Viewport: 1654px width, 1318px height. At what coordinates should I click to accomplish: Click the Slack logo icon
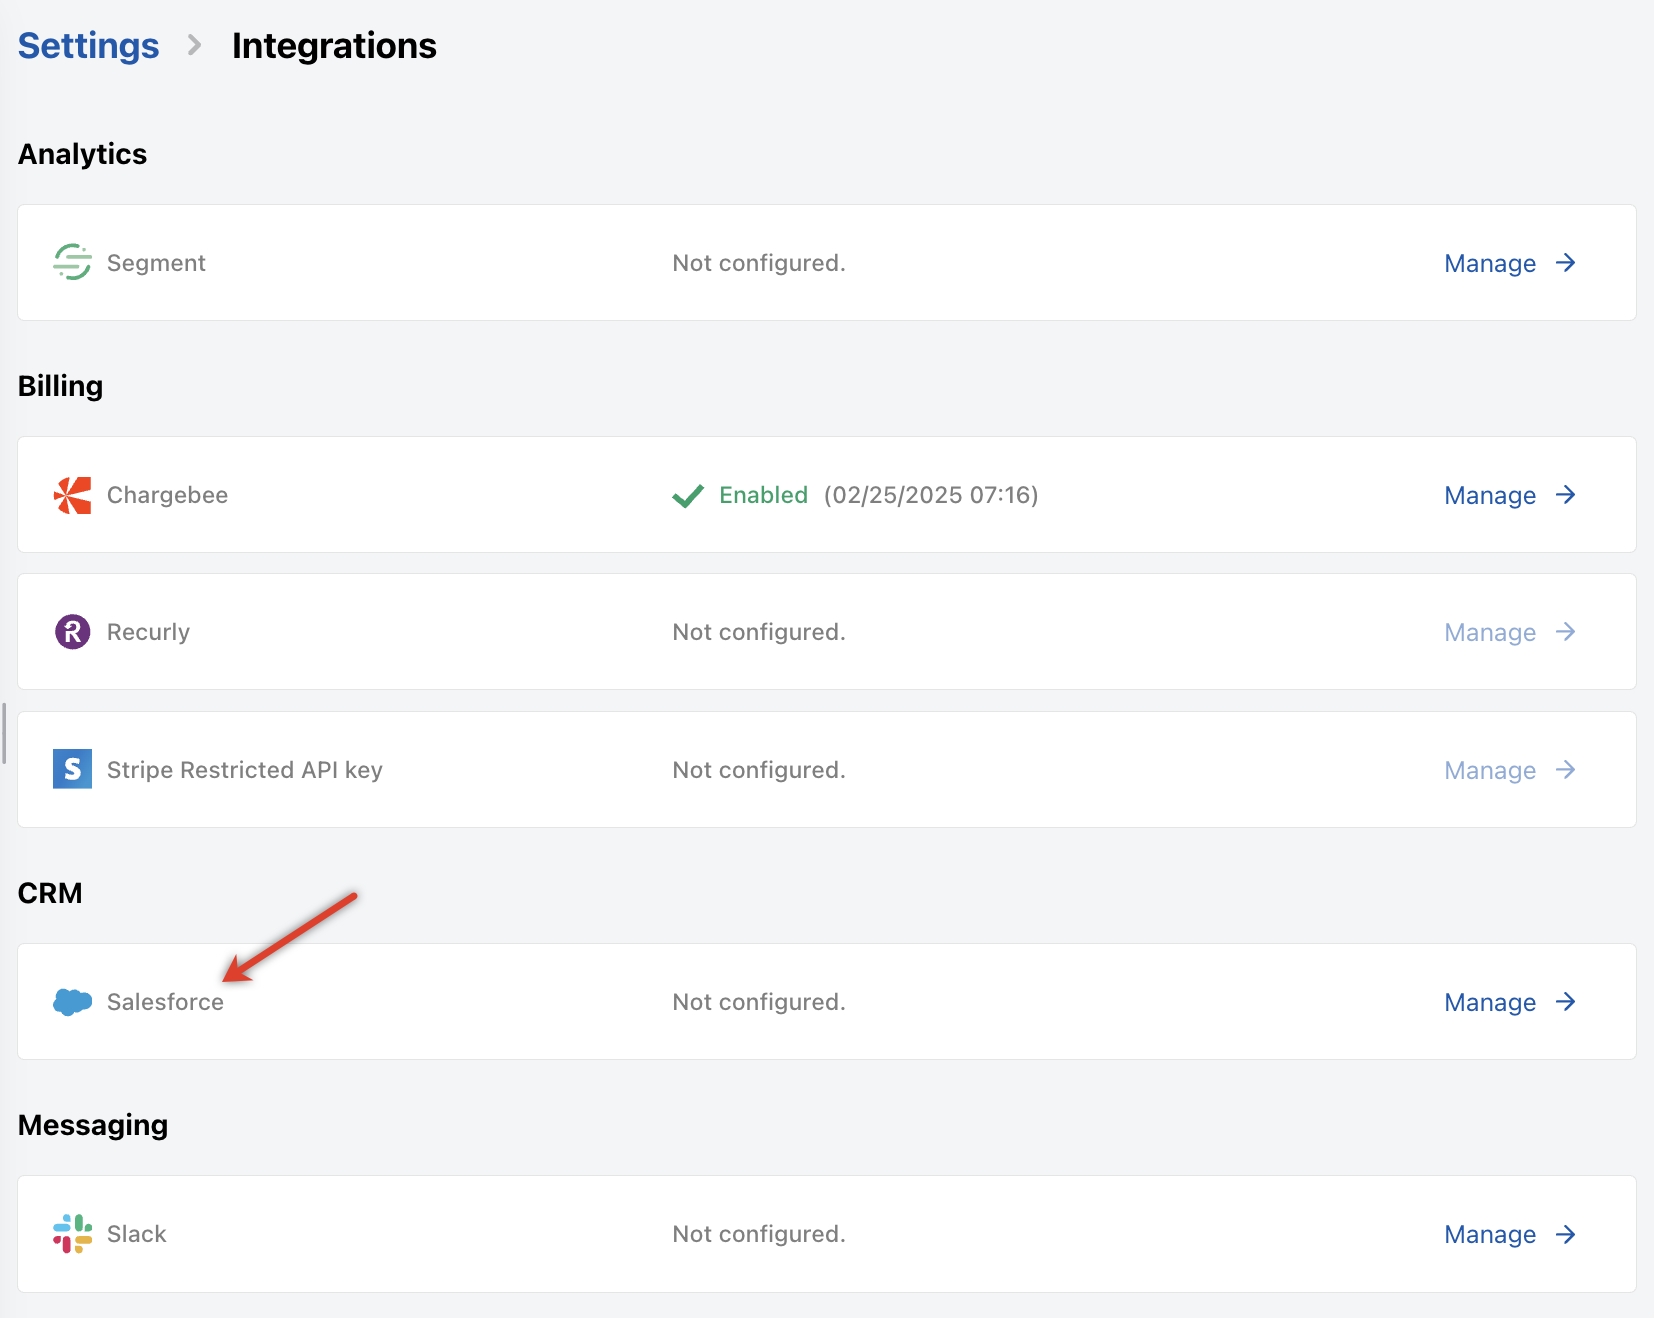(x=72, y=1234)
